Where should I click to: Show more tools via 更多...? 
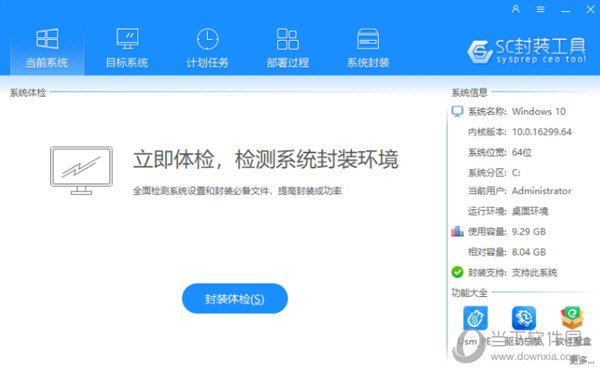[x=582, y=359]
